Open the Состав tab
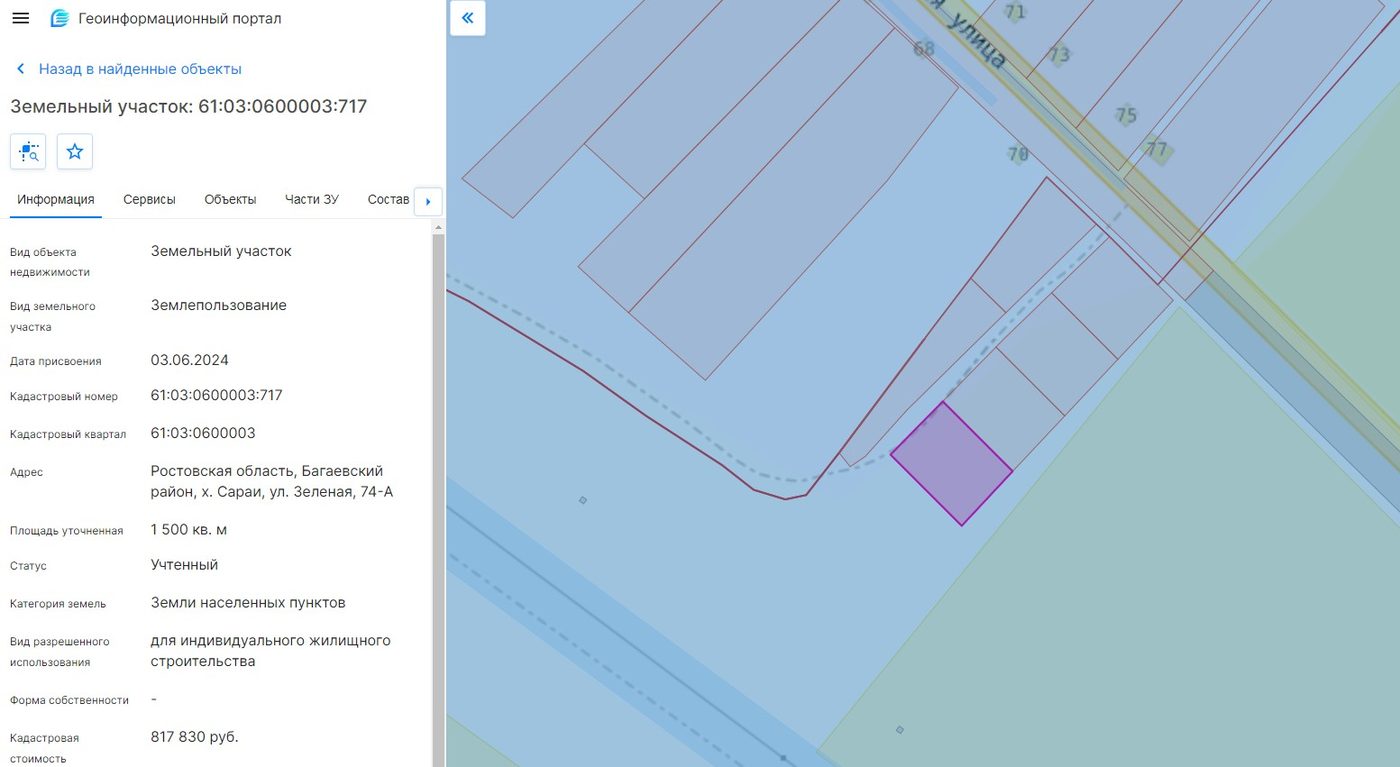This screenshot has width=1400, height=767. [x=389, y=199]
